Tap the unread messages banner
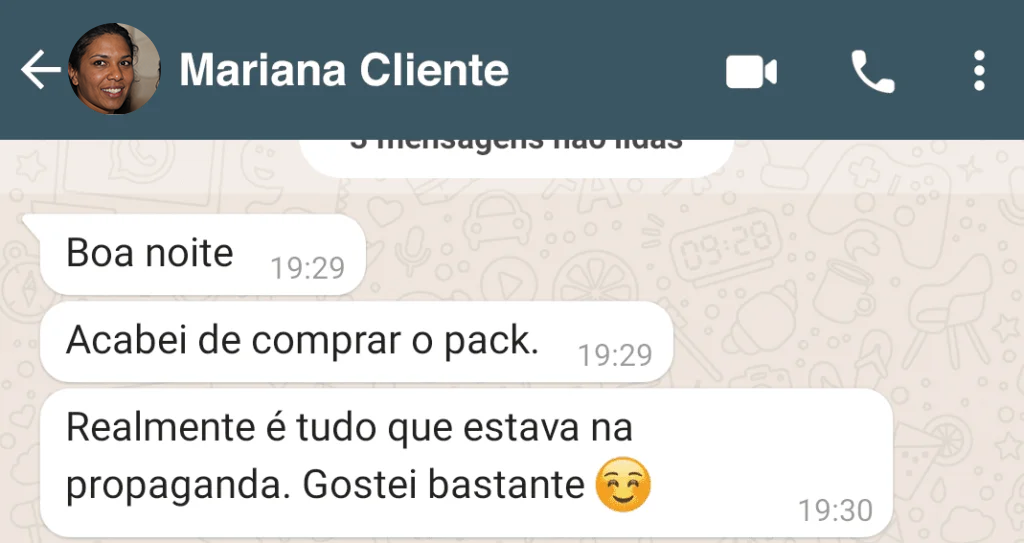Image resolution: width=1024 pixels, height=543 pixels. [516, 157]
